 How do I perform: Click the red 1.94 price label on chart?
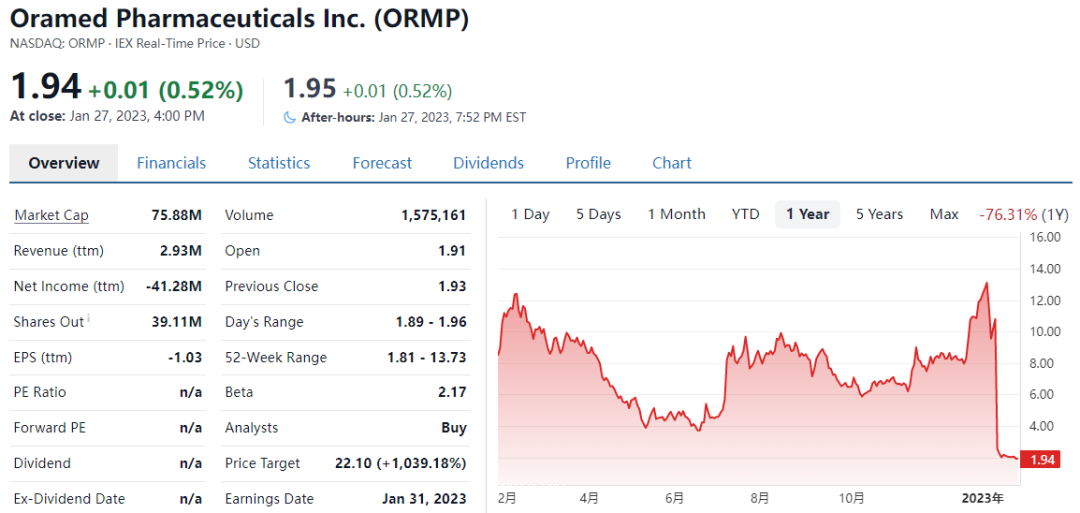coord(1042,459)
